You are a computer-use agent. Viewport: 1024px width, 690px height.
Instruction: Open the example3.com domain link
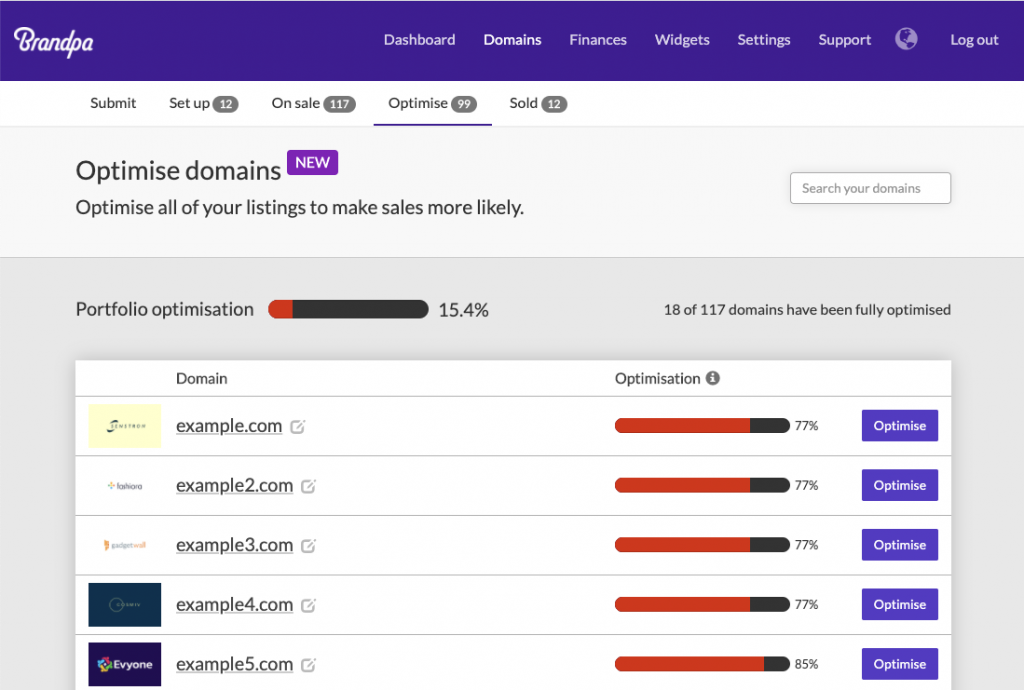coord(234,544)
